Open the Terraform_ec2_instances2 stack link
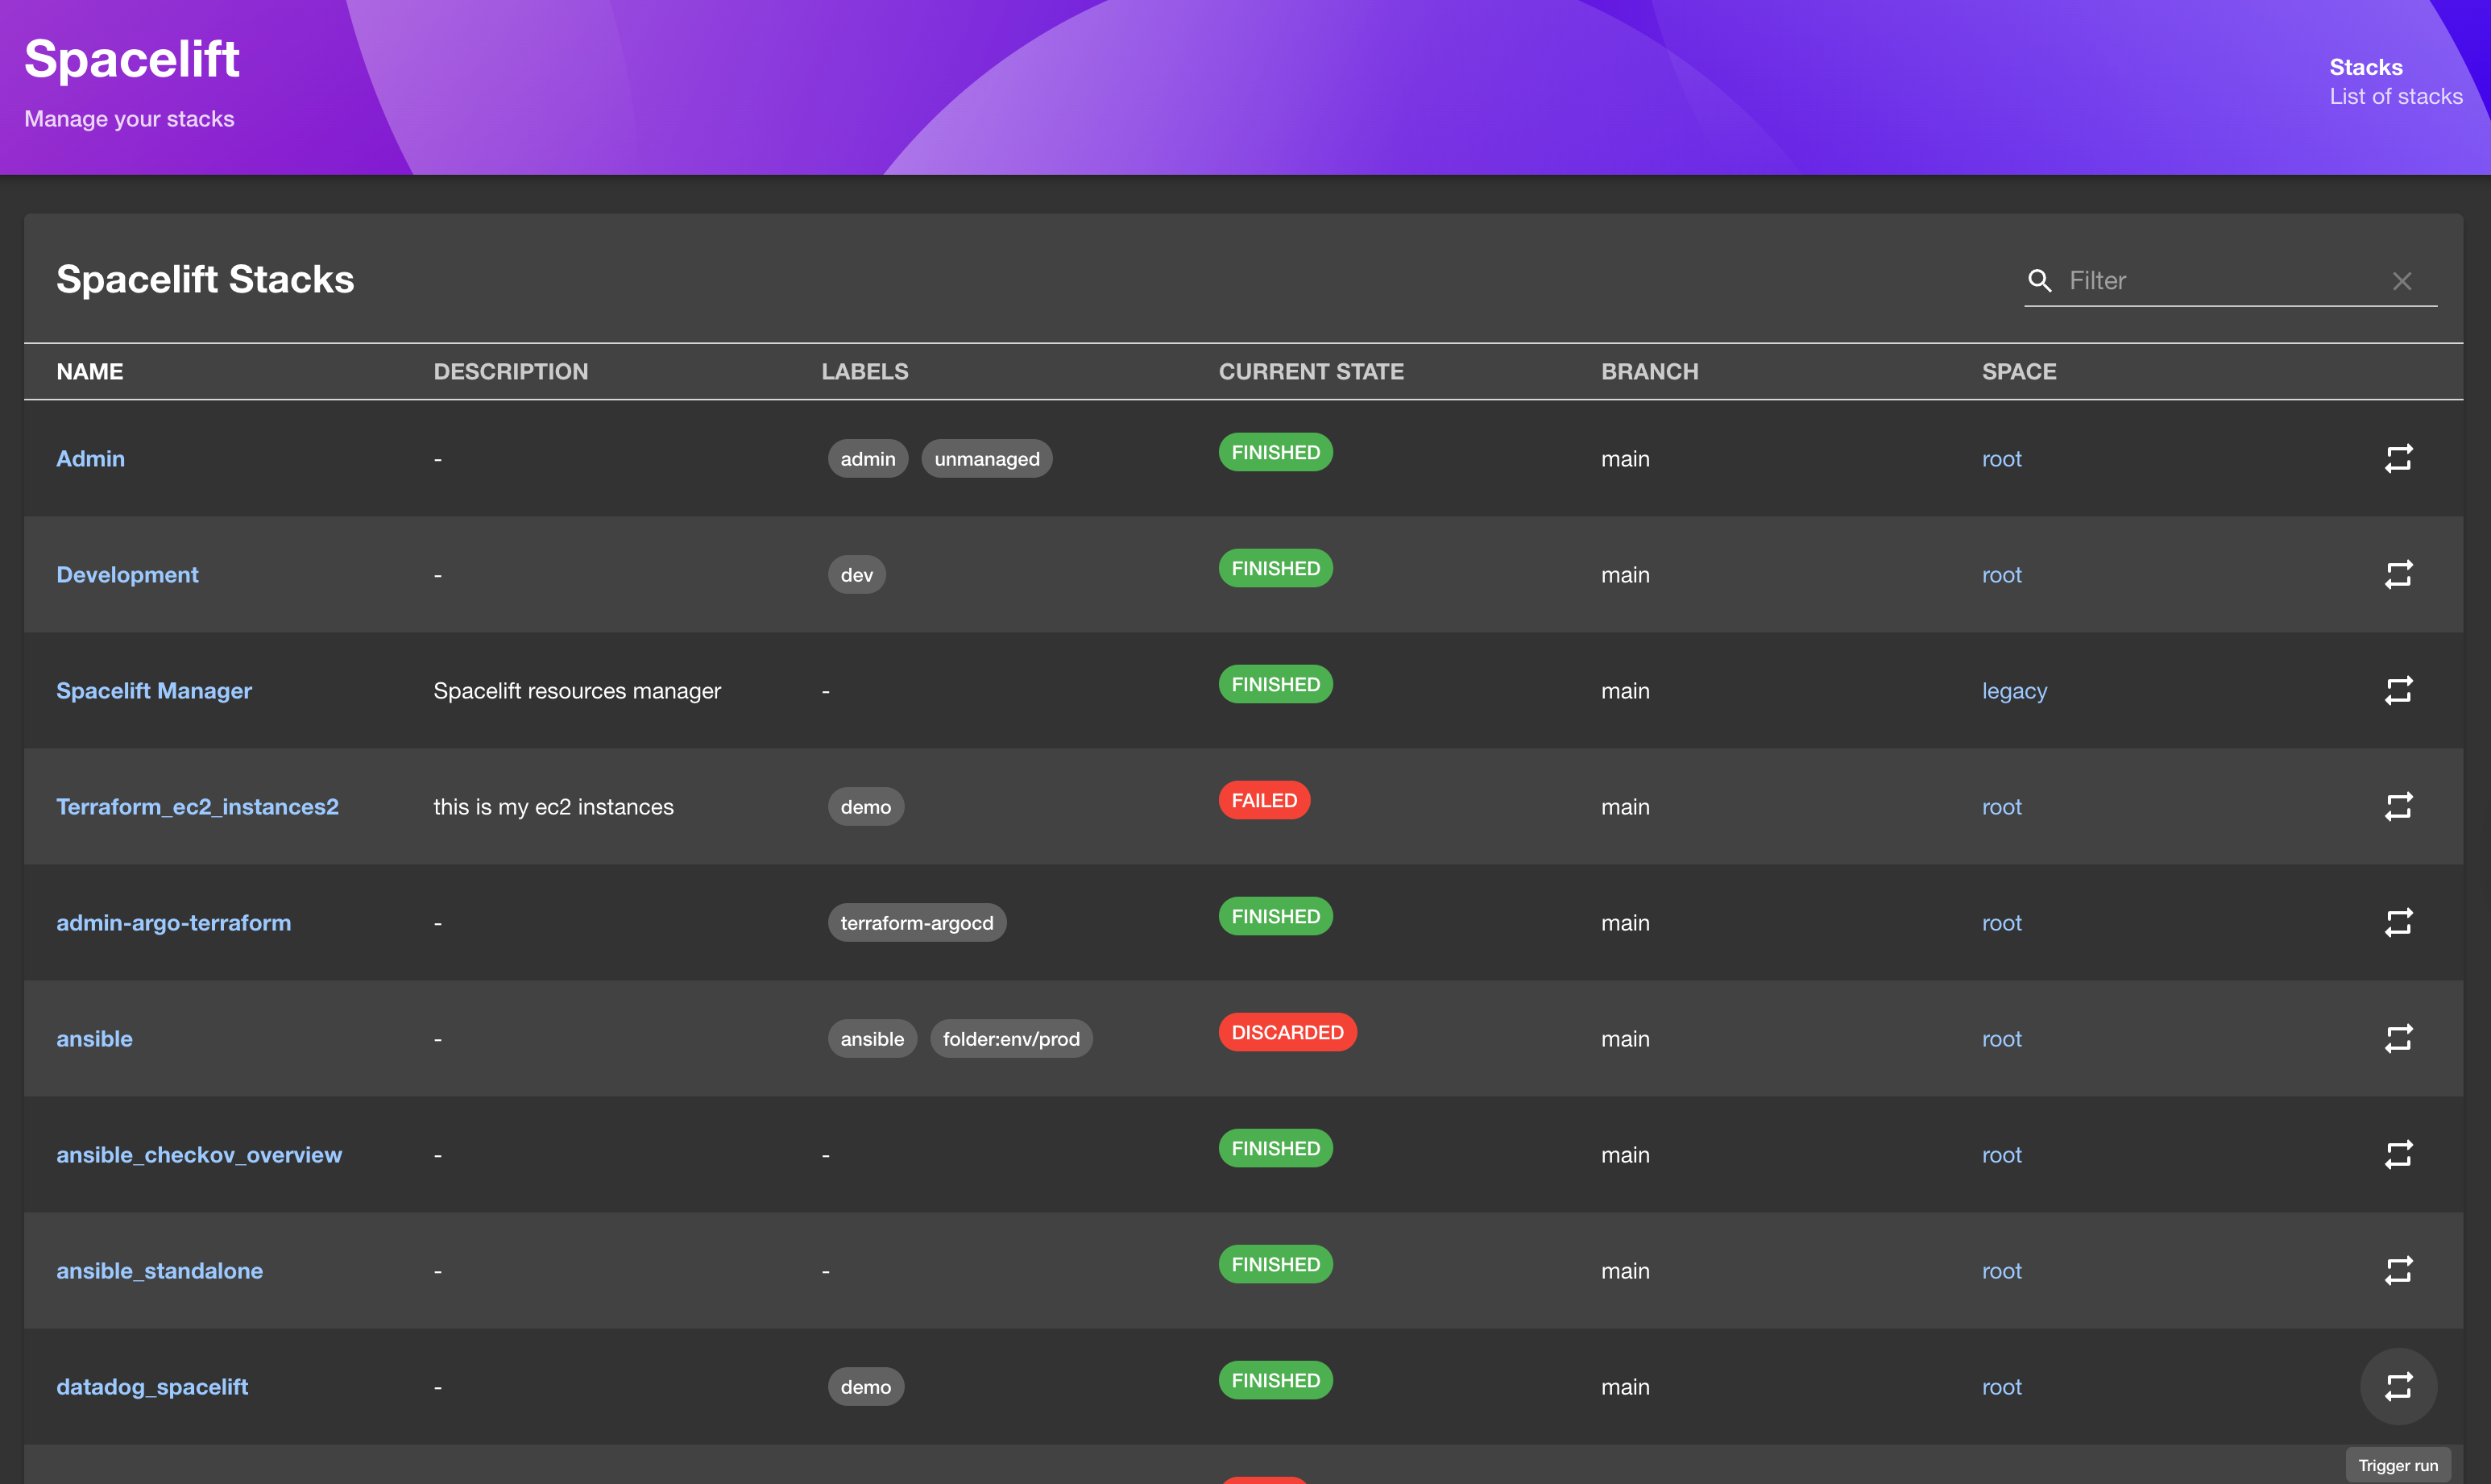2491x1484 pixels. tap(197, 806)
